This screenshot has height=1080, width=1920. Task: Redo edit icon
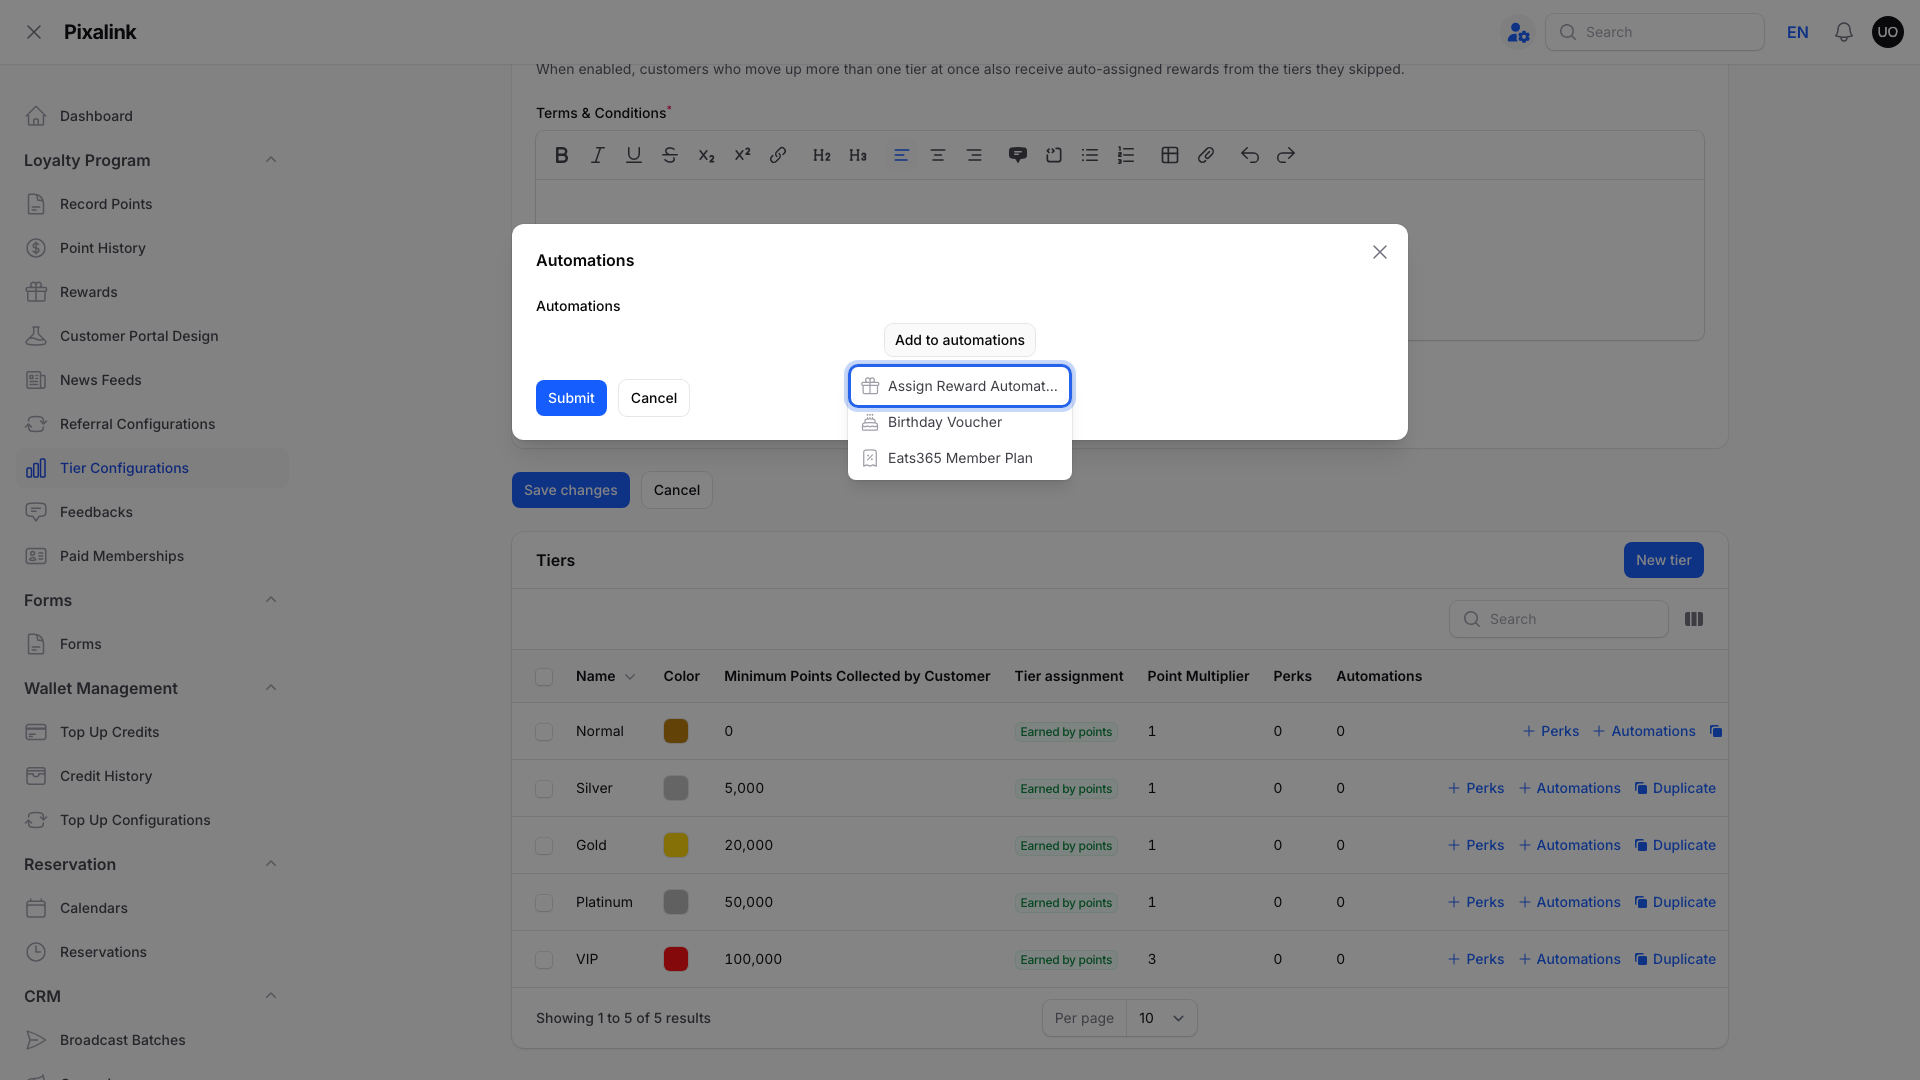pyautogui.click(x=1285, y=155)
